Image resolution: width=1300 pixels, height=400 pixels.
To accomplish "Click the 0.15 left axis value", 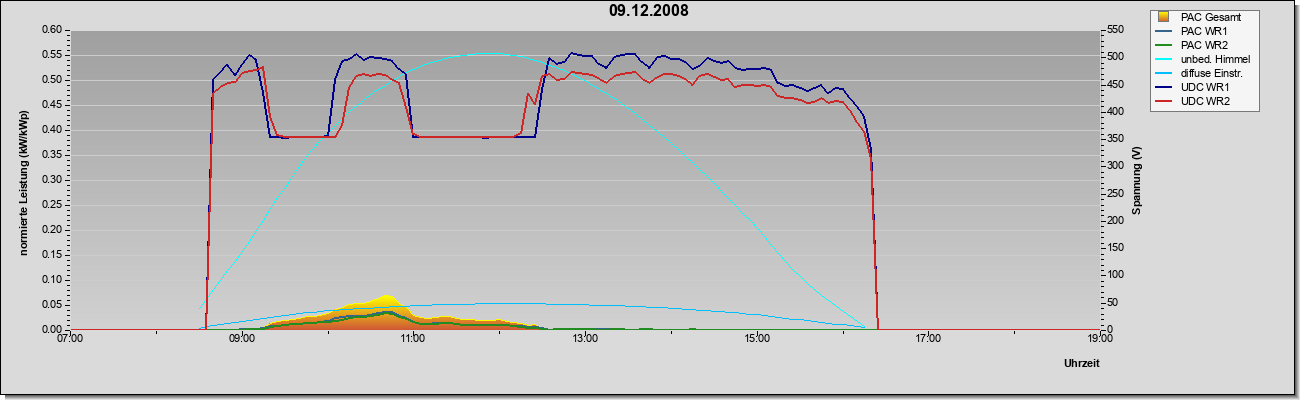I will (x=52, y=255).
